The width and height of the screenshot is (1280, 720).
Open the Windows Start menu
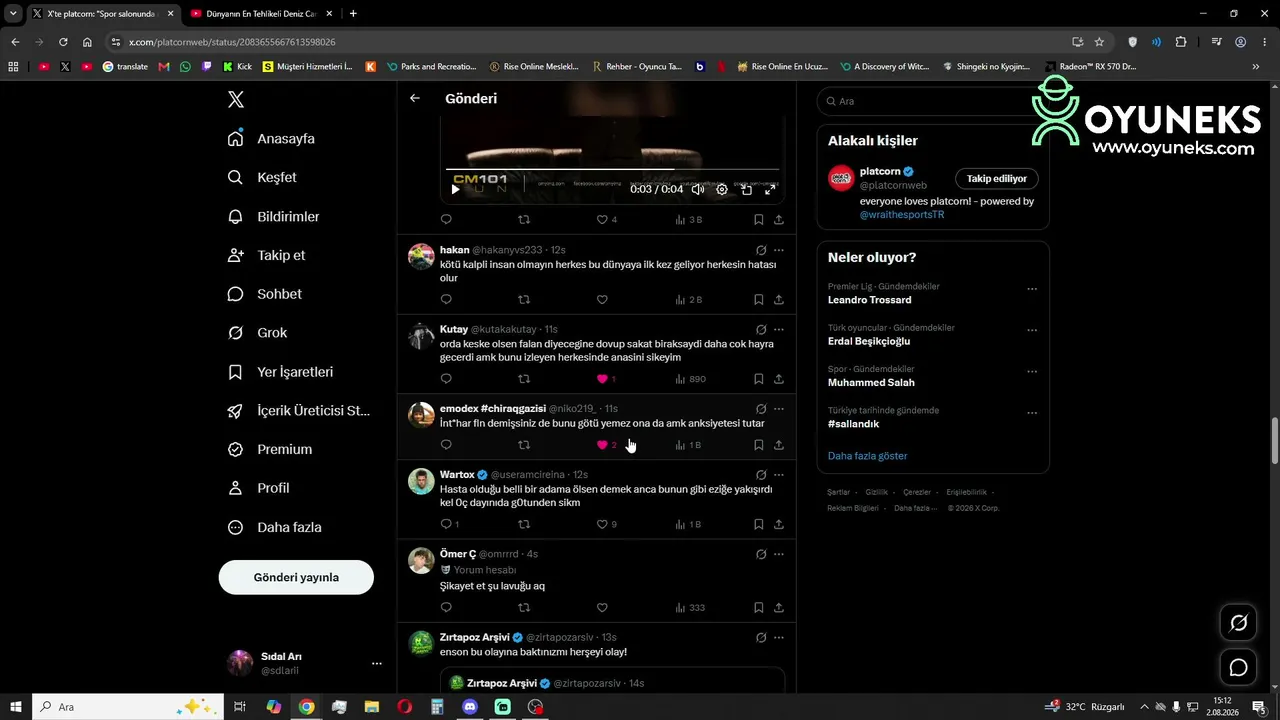click(x=16, y=707)
